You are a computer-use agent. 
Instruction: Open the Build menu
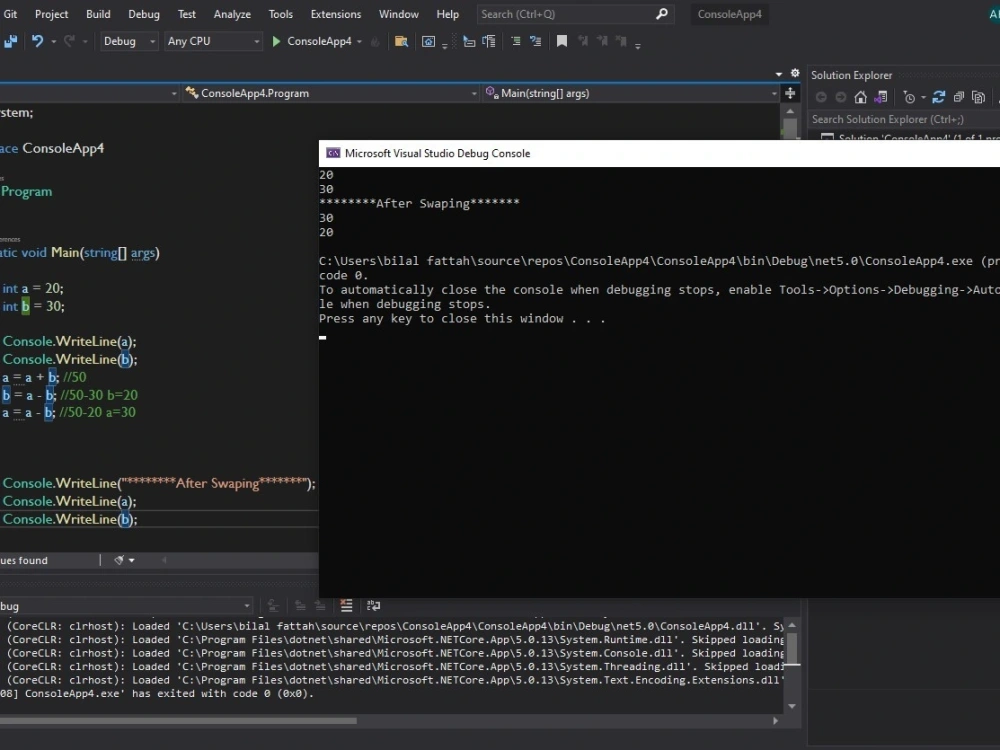pyautogui.click(x=98, y=13)
